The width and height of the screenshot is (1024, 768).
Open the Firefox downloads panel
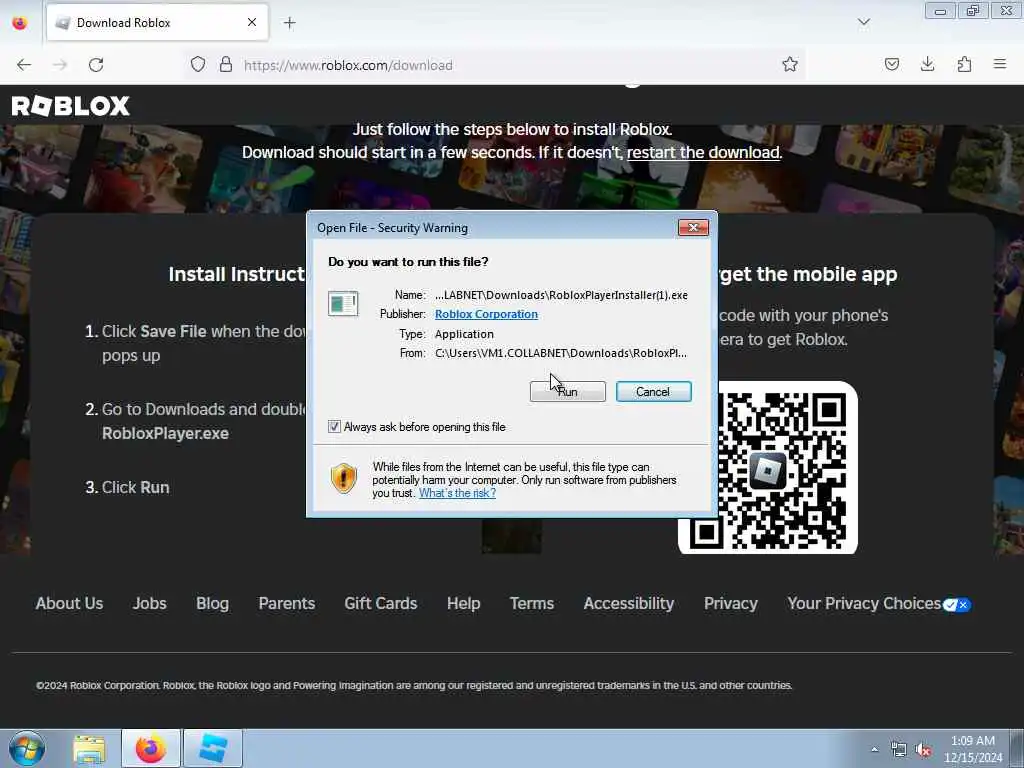click(927, 65)
